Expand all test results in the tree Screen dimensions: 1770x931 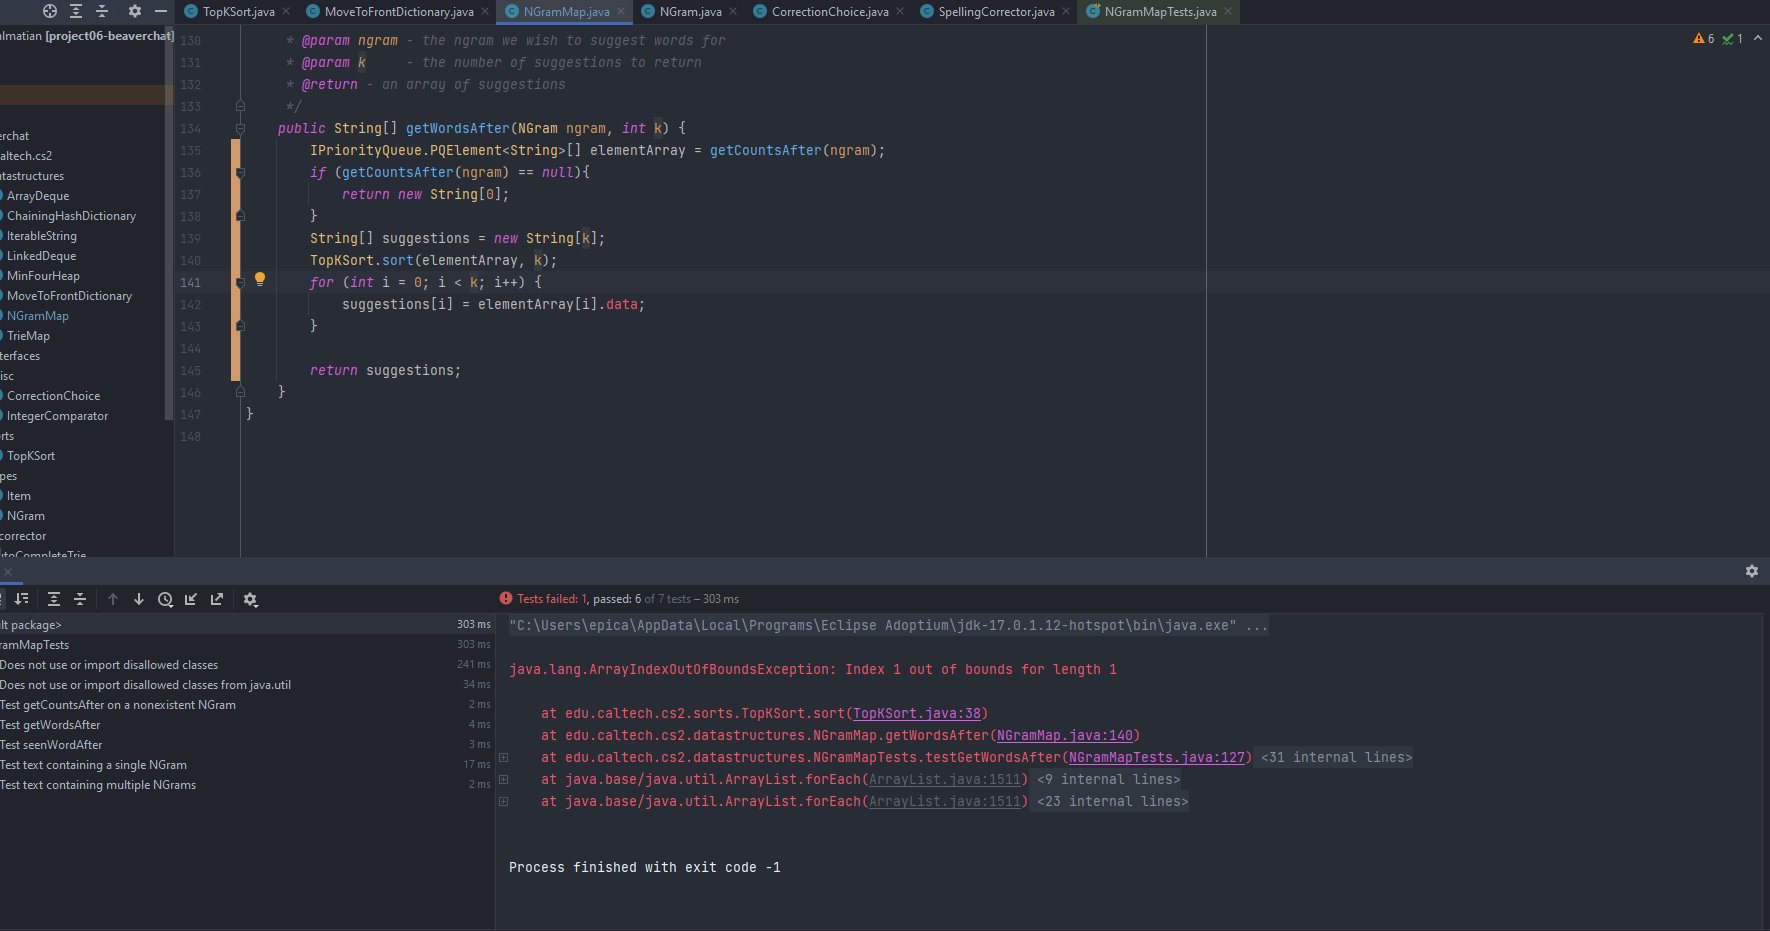tap(54, 600)
